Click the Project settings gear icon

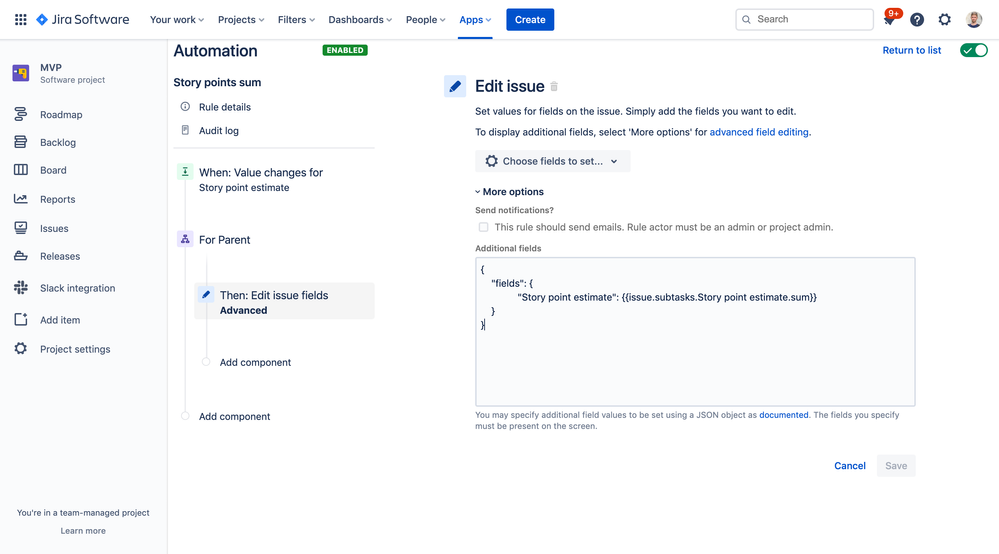tap(20, 349)
